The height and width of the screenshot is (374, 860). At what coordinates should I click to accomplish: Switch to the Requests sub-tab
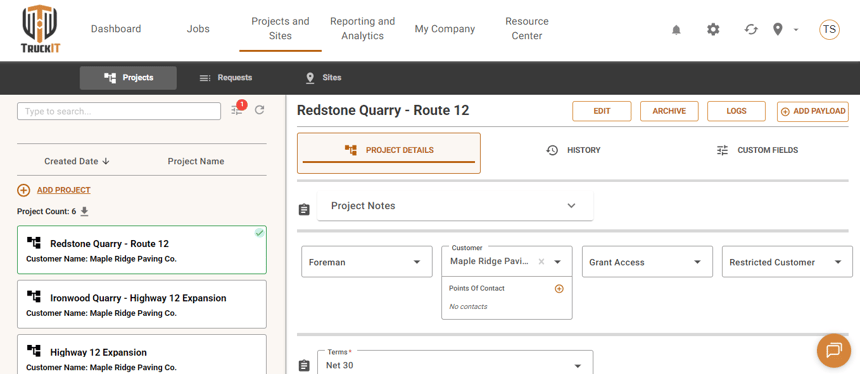click(225, 78)
